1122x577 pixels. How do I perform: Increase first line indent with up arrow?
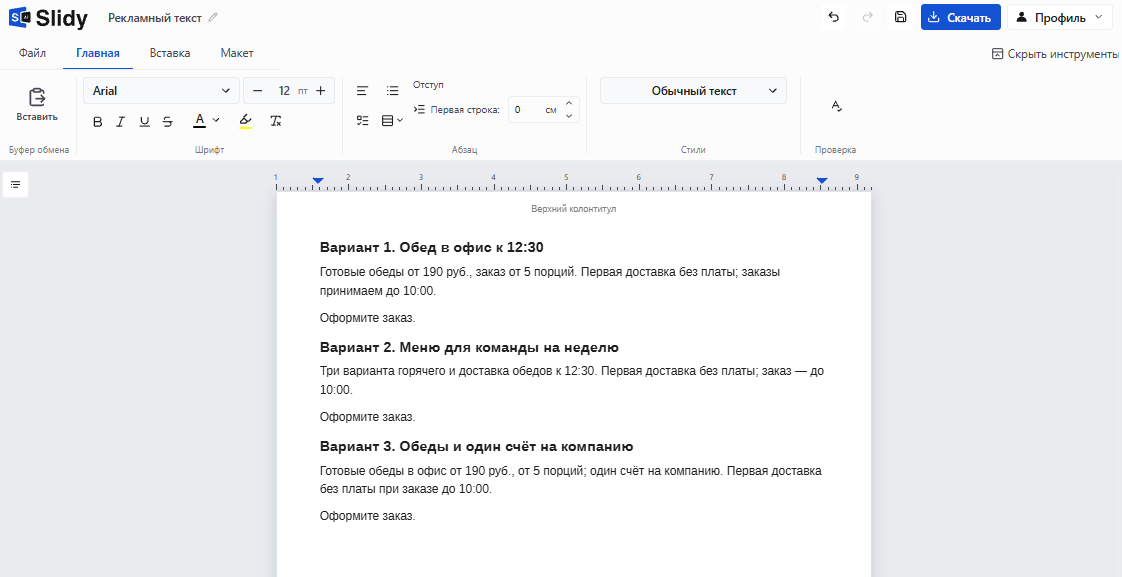pos(569,103)
